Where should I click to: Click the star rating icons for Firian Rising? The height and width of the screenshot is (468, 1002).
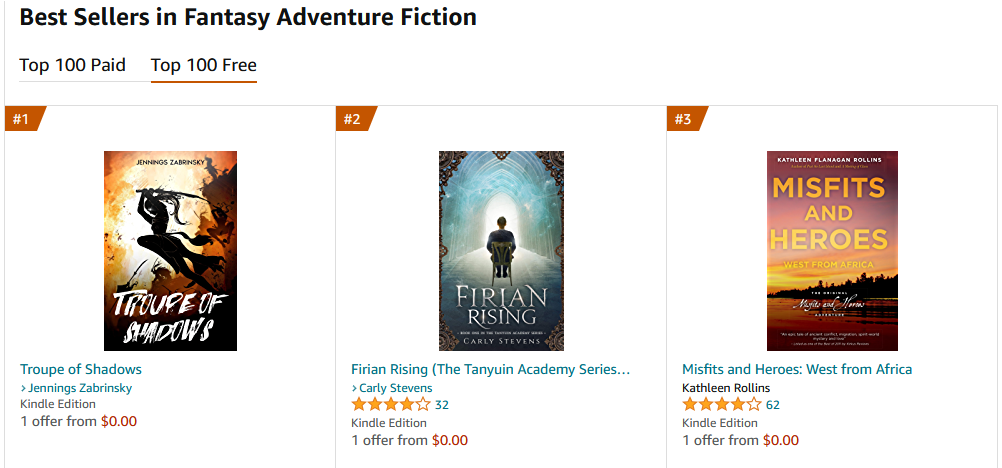click(391, 405)
